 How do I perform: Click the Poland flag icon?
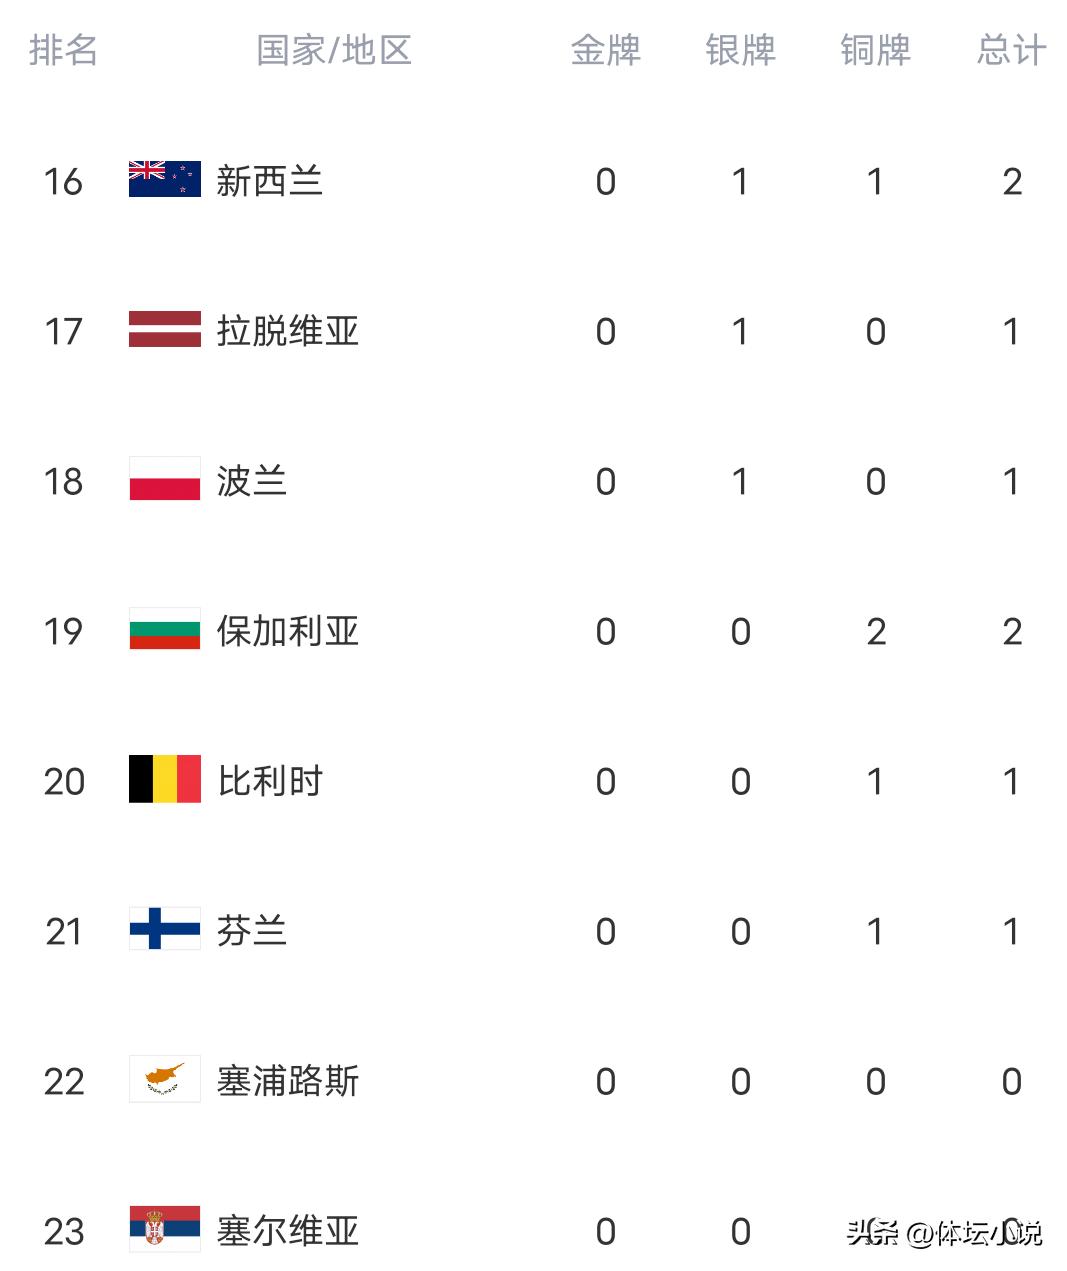click(x=164, y=480)
